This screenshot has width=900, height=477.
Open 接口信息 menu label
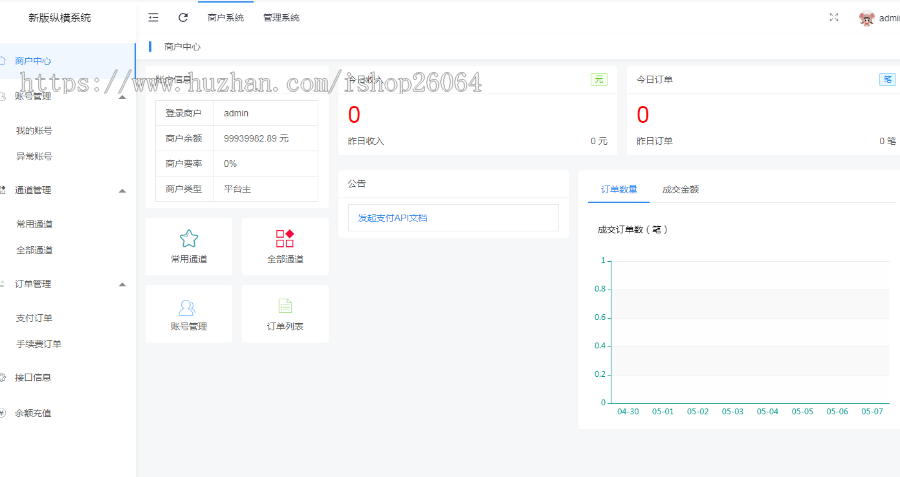(33, 377)
